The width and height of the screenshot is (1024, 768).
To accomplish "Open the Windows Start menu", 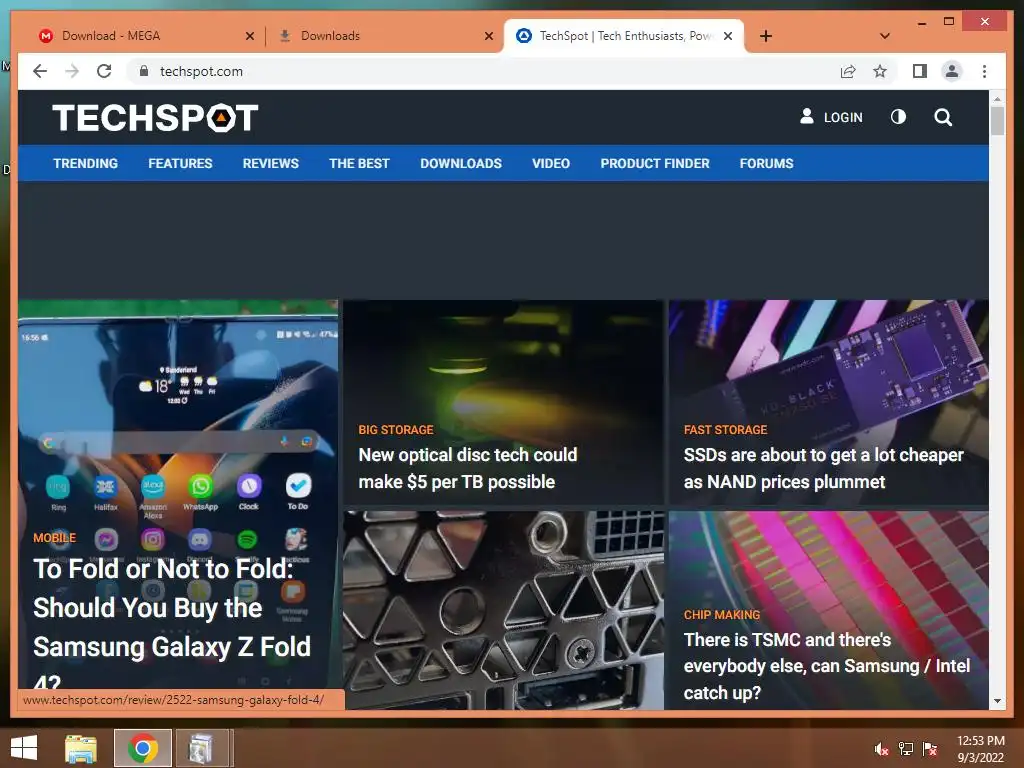I will [24, 748].
